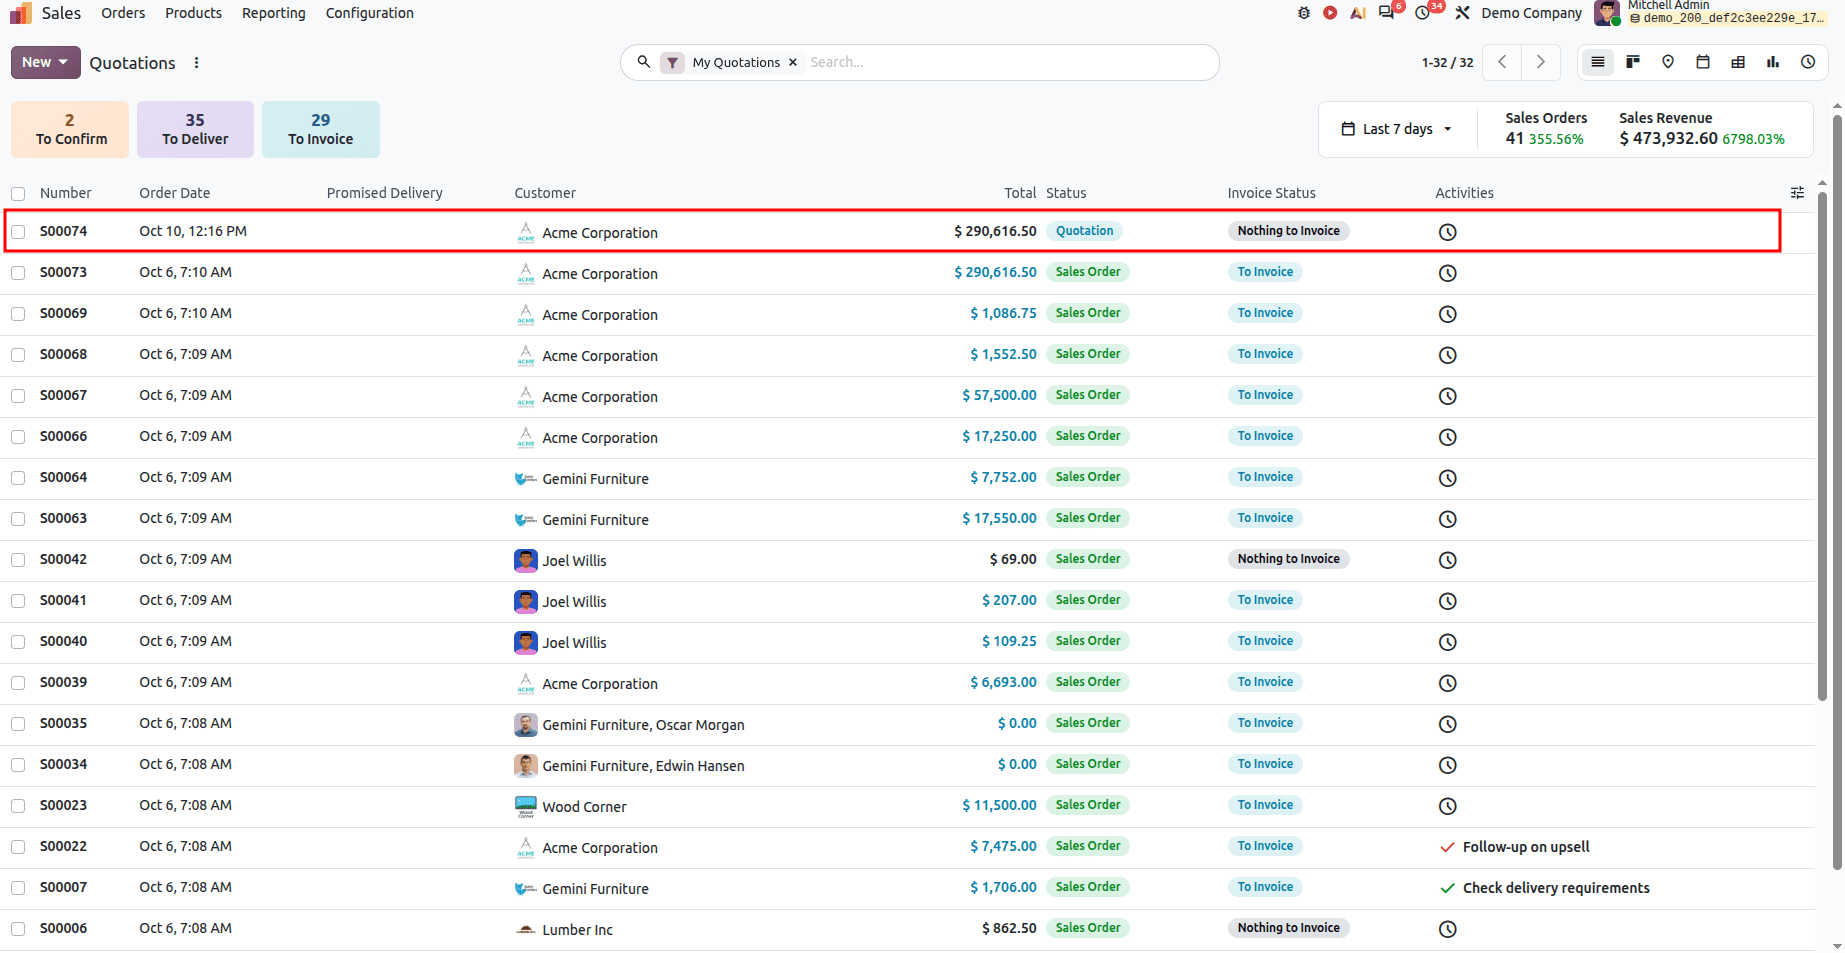Switch to activity view
Screen dimensions: 1845x953
click(1808, 62)
